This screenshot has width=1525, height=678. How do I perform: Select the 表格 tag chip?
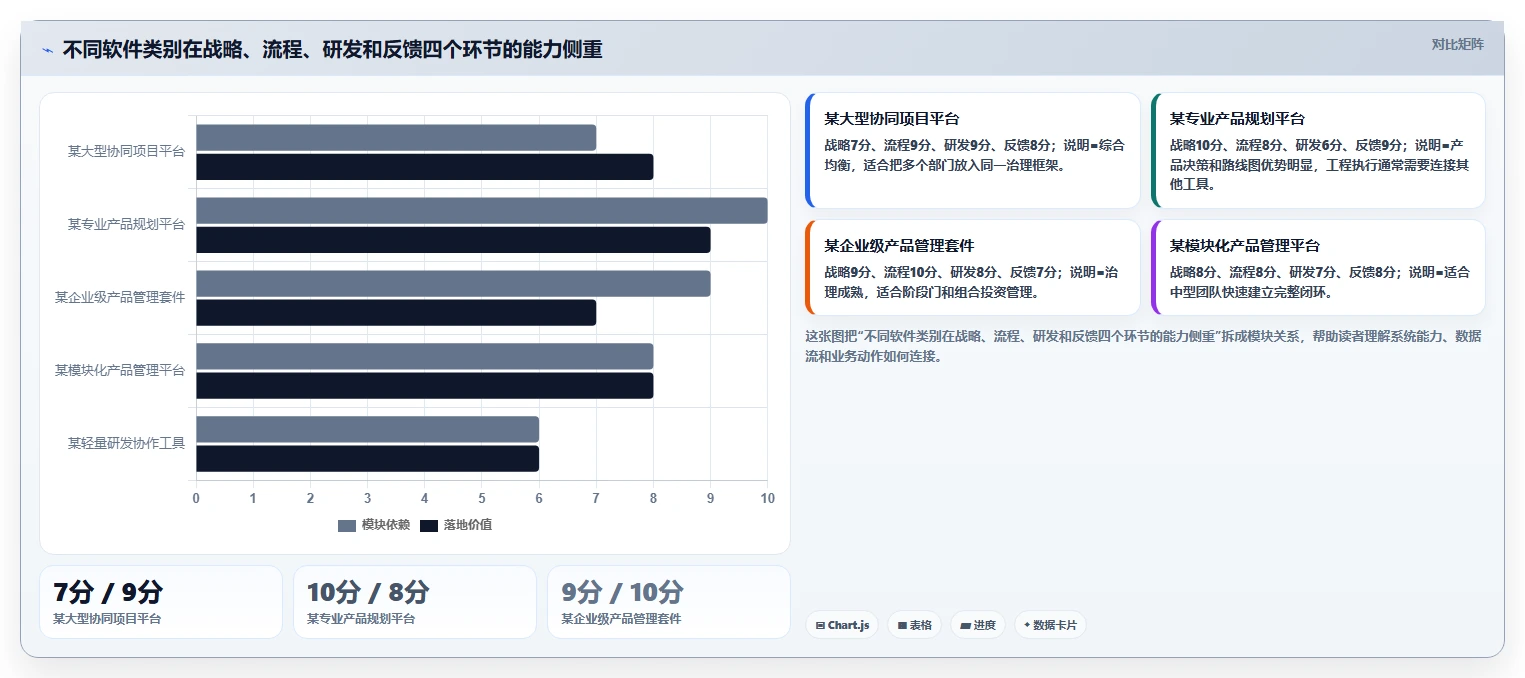914,625
